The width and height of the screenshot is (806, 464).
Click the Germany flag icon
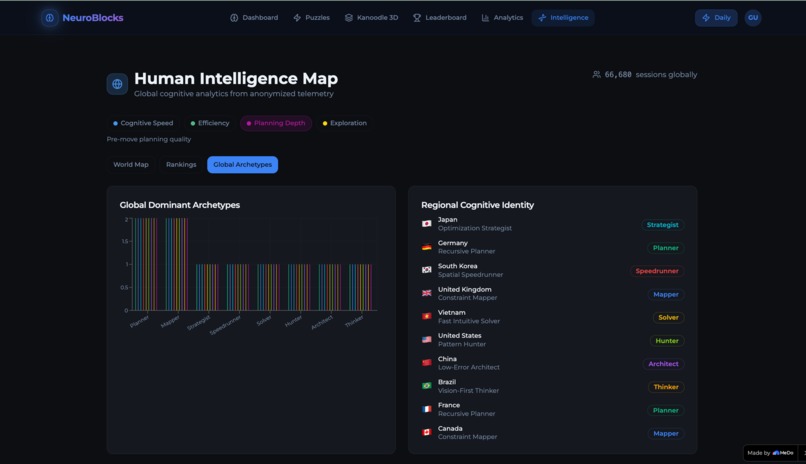pos(427,247)
